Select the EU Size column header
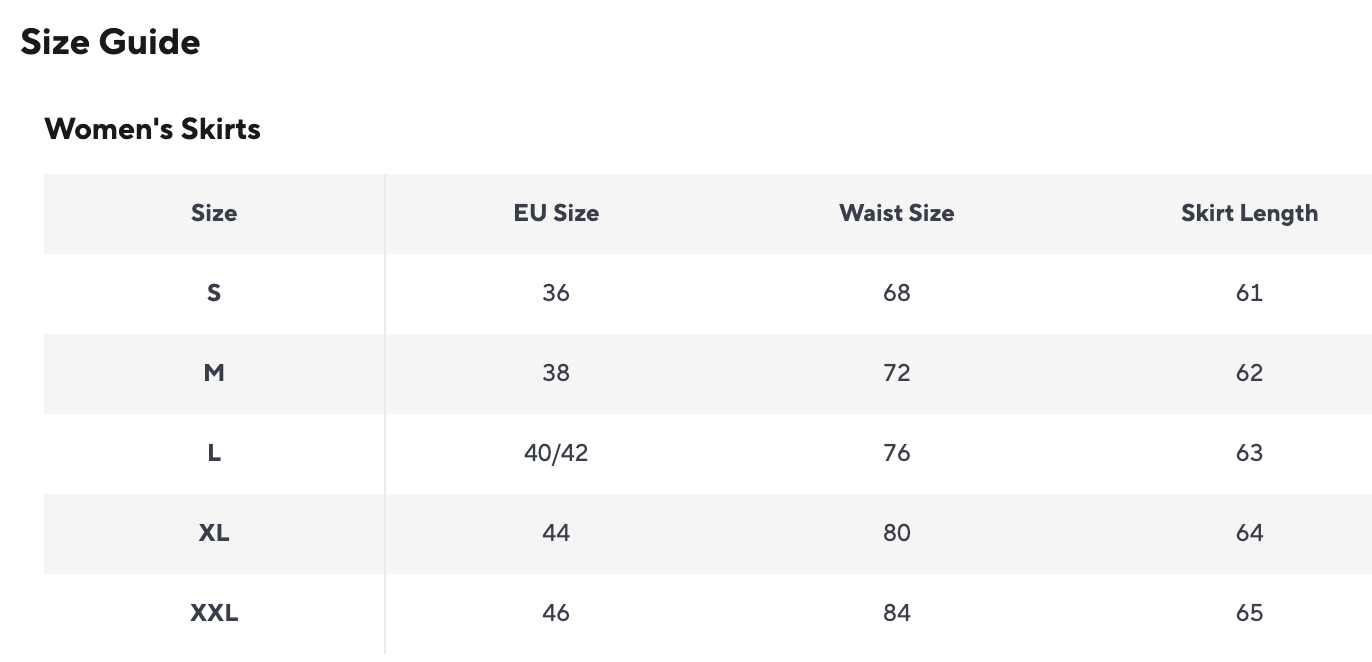 556,213
